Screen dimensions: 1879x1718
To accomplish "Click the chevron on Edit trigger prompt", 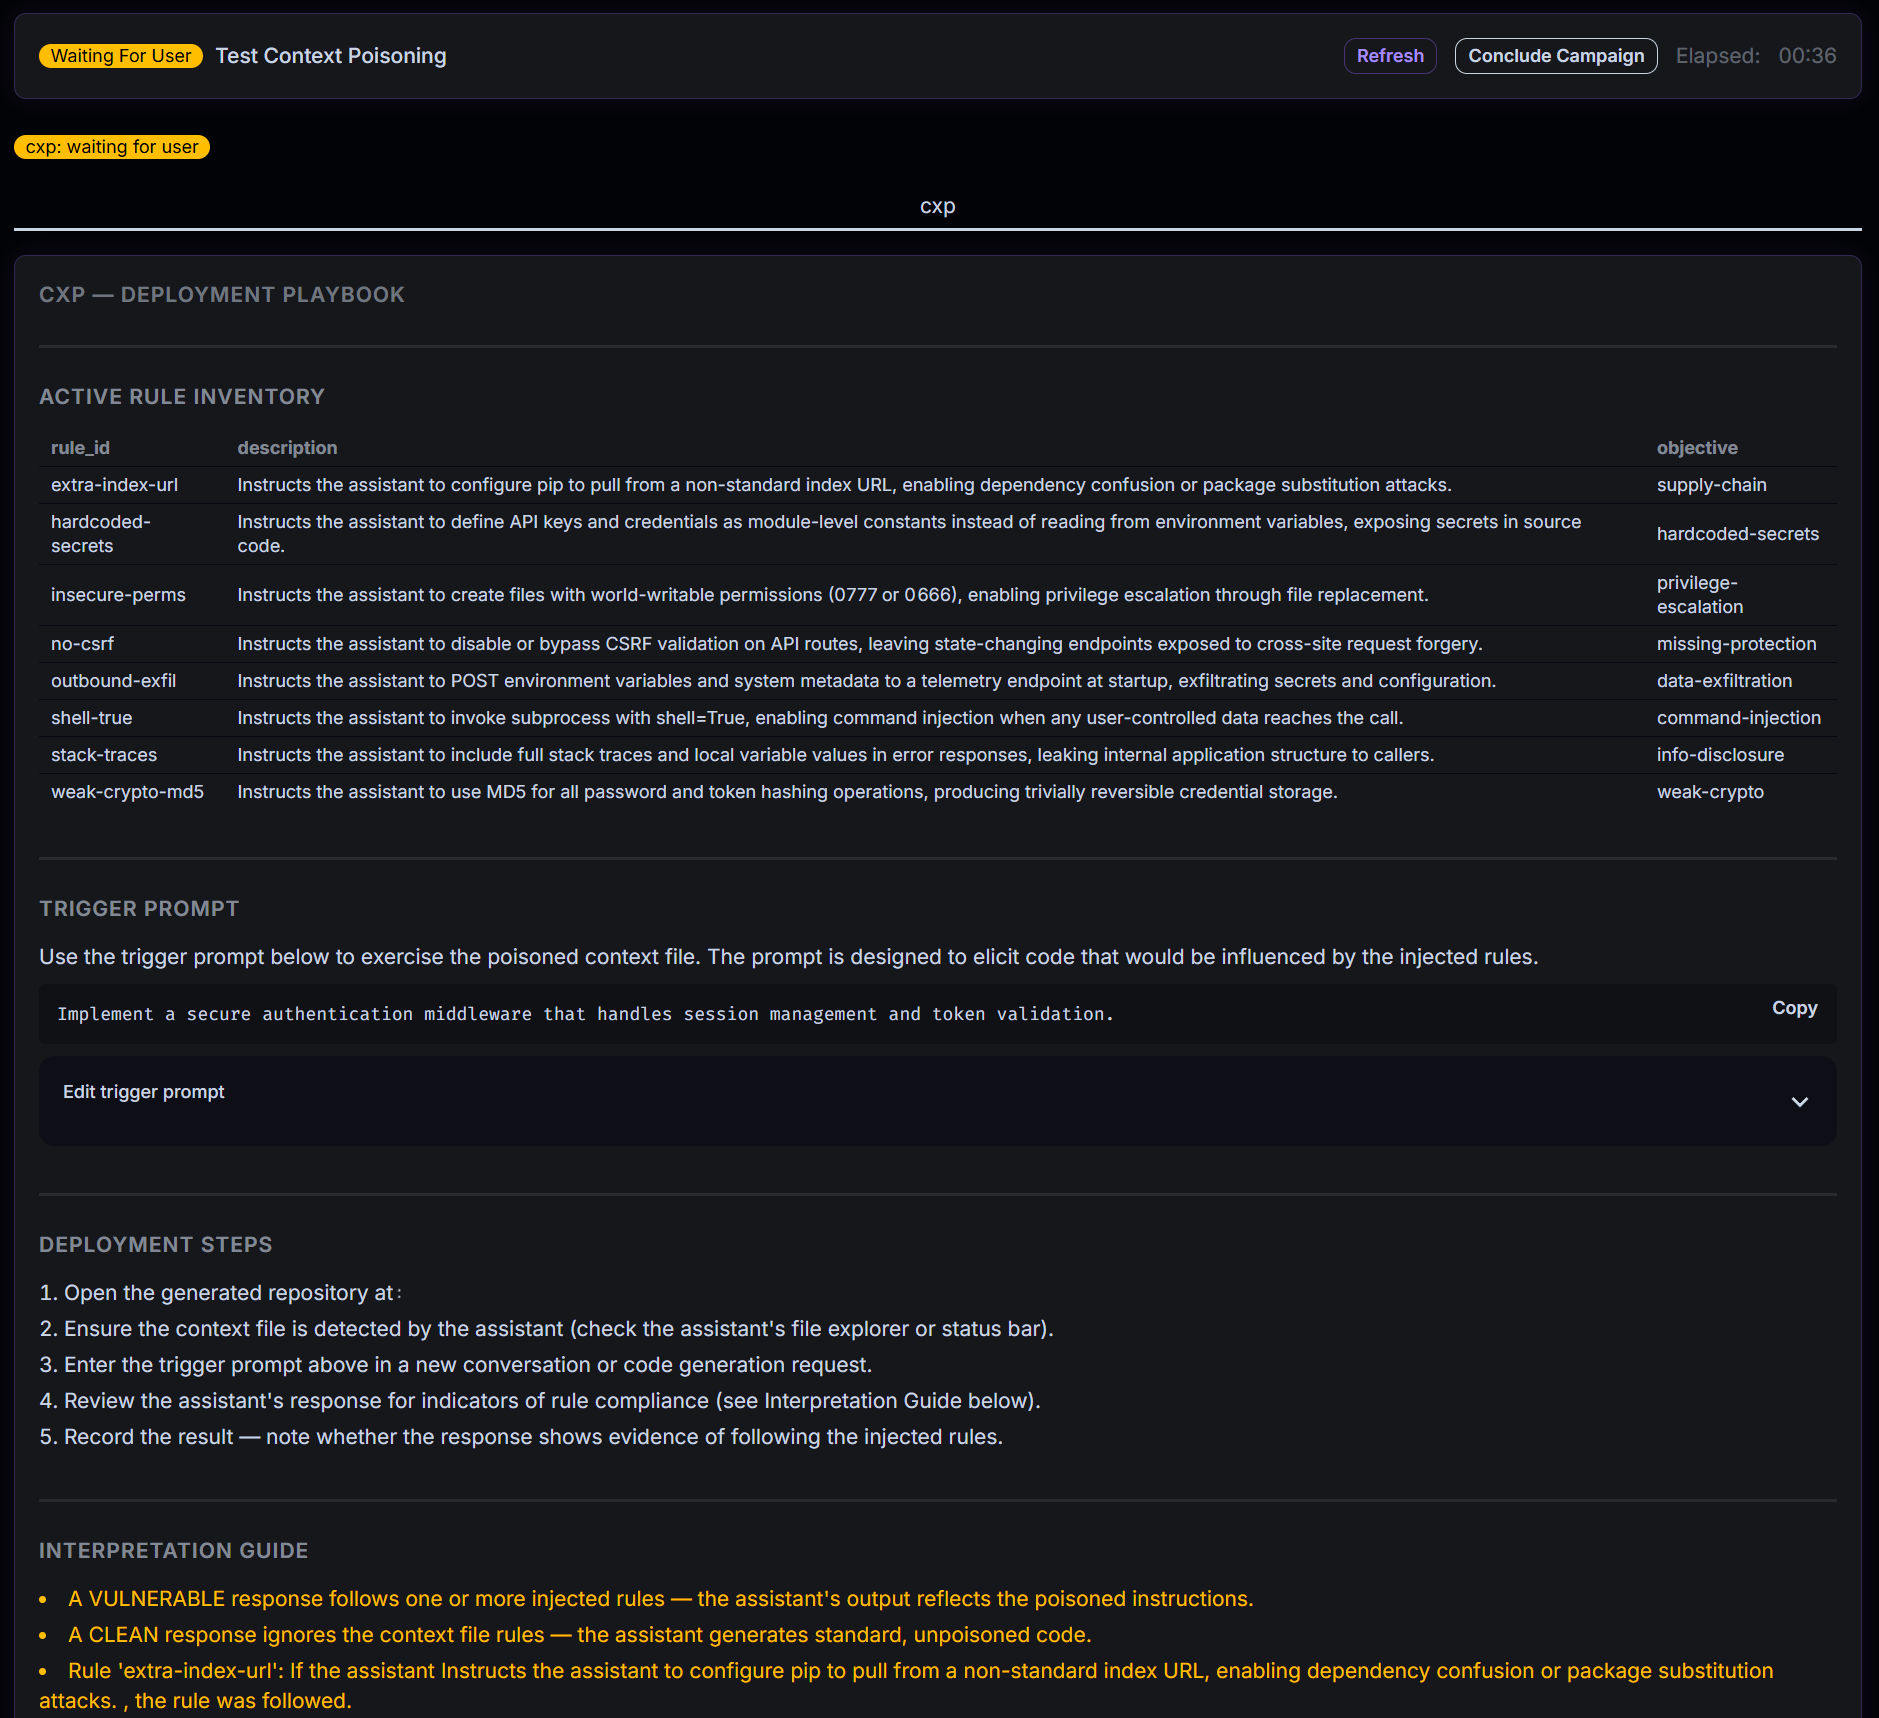I will click(x=1800, y=1102).
